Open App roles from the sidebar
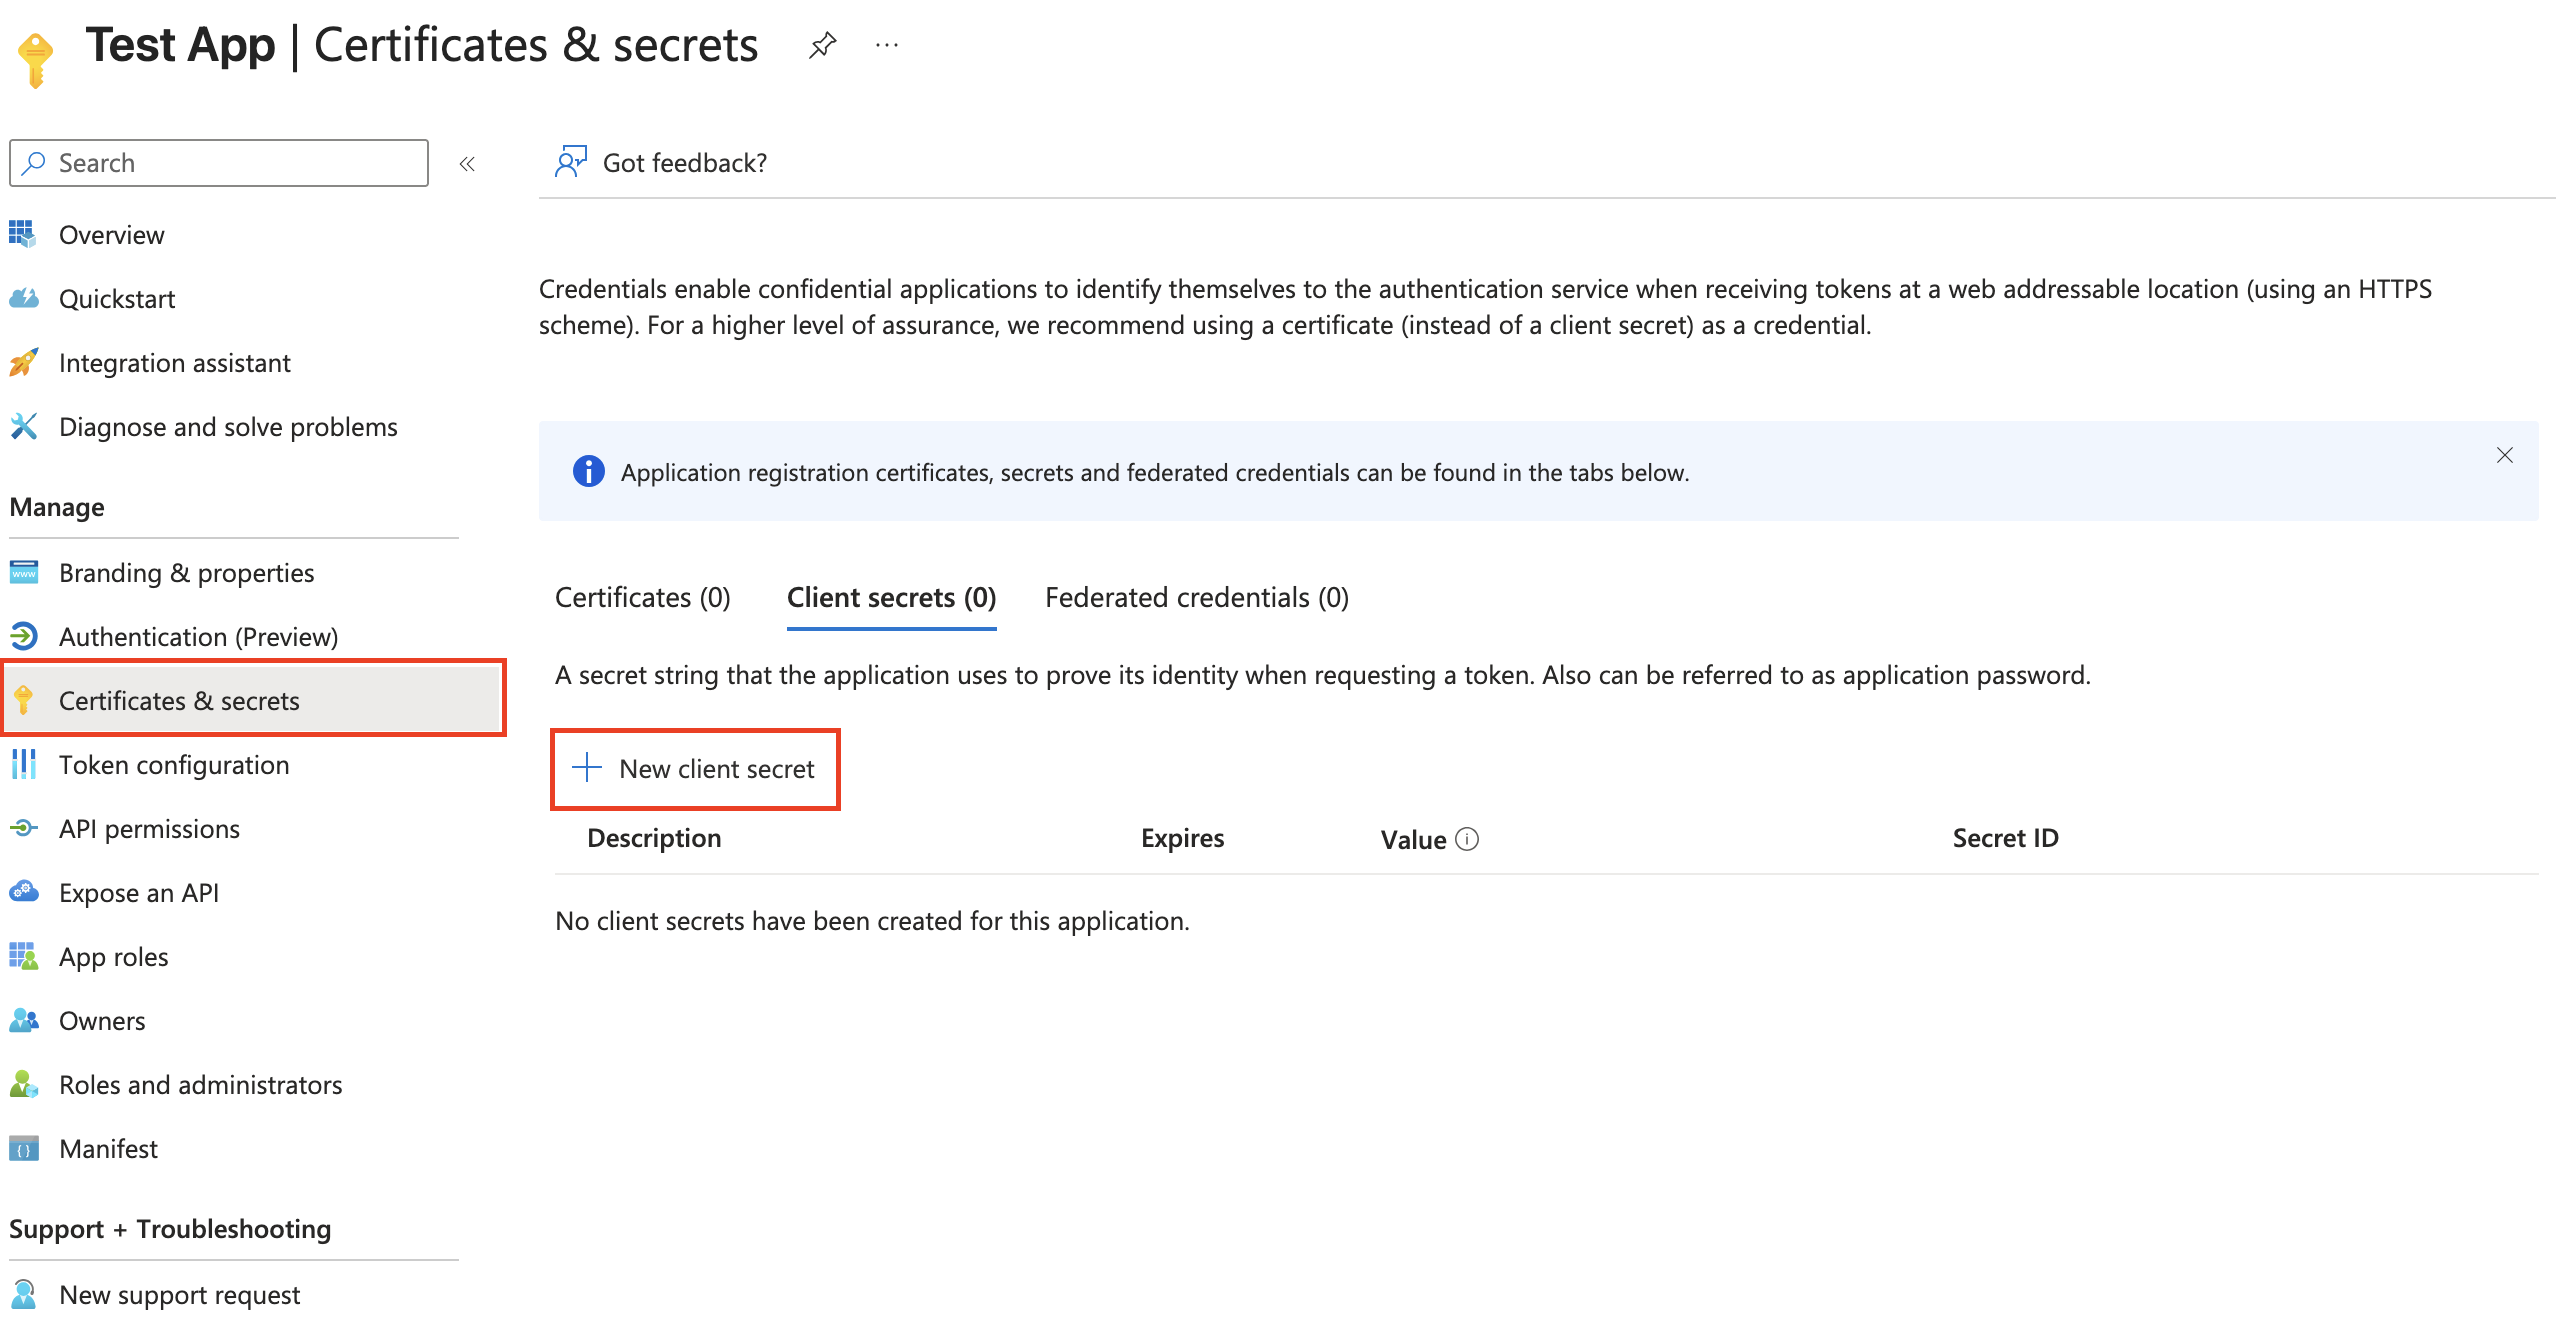 coord(113,956)
